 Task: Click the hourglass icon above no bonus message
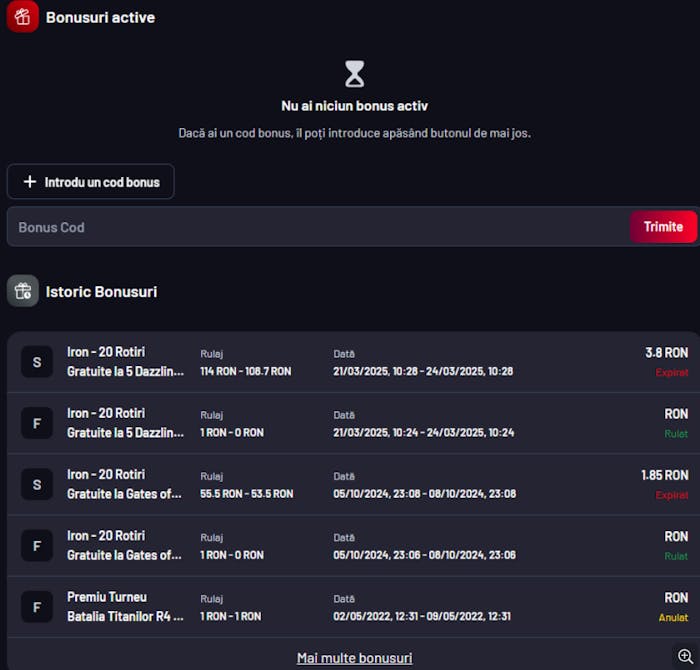354,74
